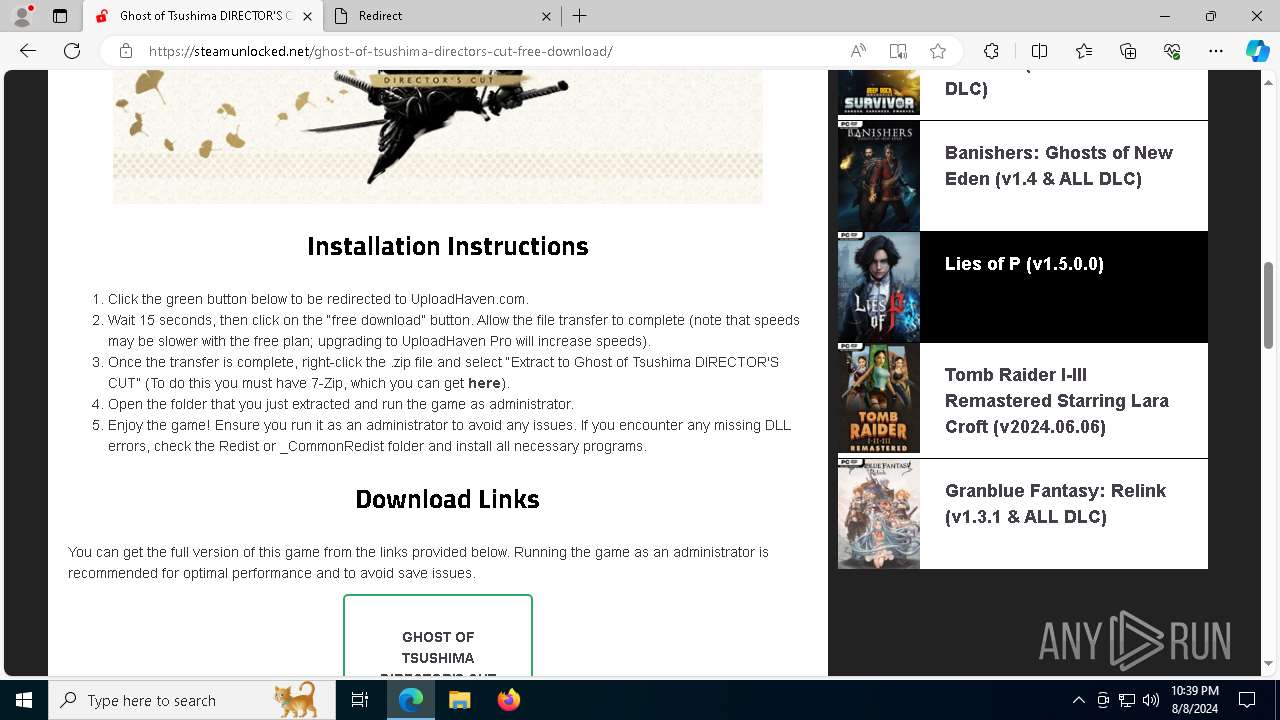Open browser Extensions icon
1280x720 pixels.
click(991, 51)
